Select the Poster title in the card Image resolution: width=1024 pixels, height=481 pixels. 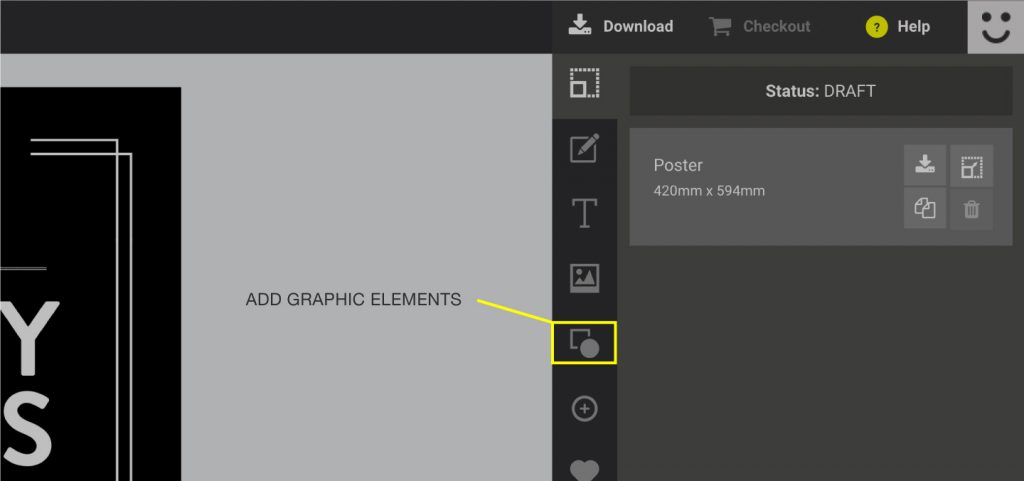pos(678,166)
